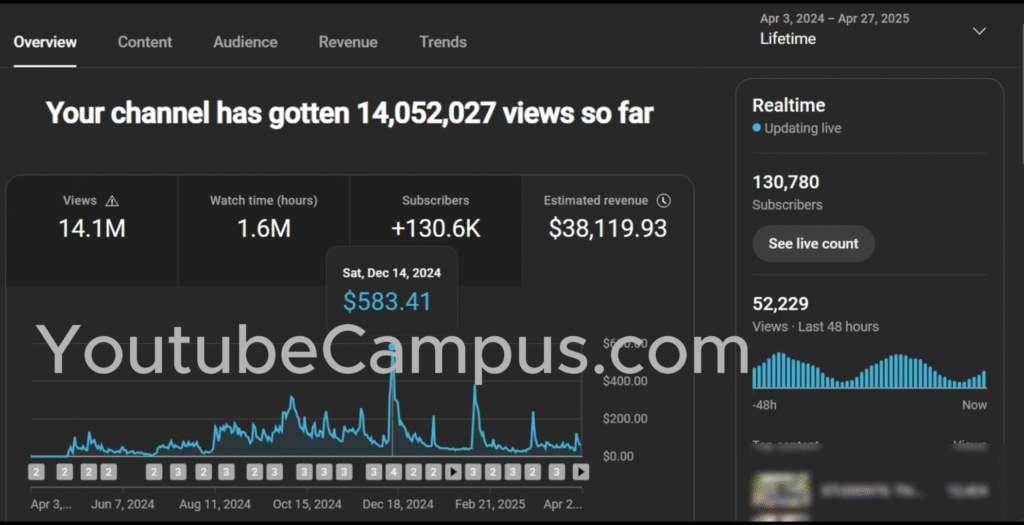Click the See live count button
This screenshot has width=1024, height=525.
pos(813,244)
